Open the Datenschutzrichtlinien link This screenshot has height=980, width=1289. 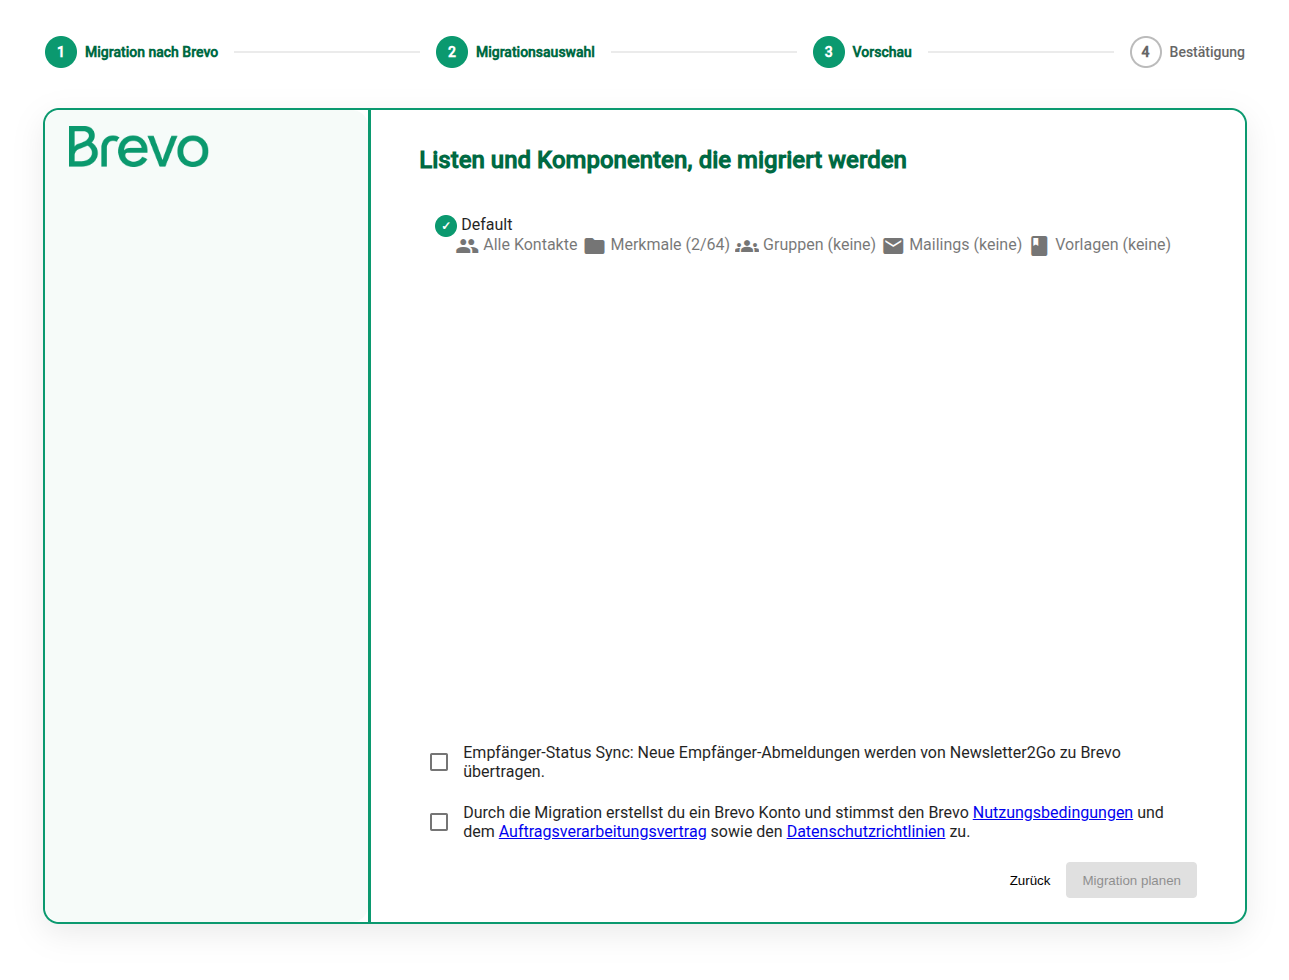[866, 832]
